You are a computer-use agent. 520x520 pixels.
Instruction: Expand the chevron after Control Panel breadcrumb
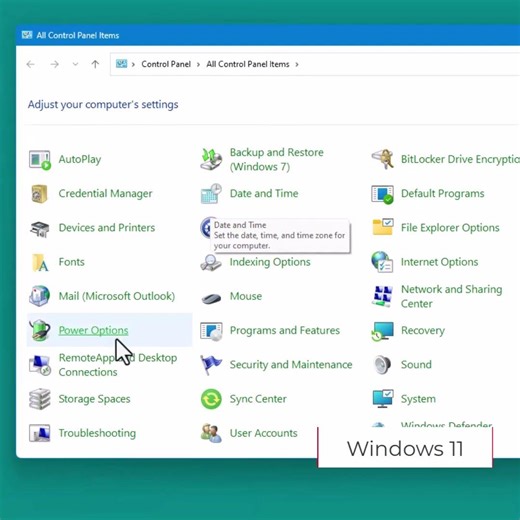point(198,64)
